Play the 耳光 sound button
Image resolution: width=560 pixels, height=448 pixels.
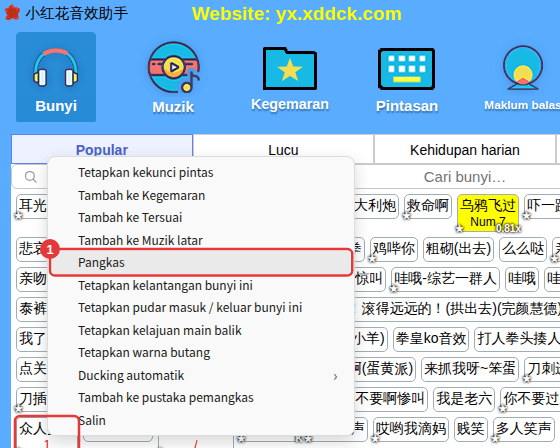click(32, 206)
